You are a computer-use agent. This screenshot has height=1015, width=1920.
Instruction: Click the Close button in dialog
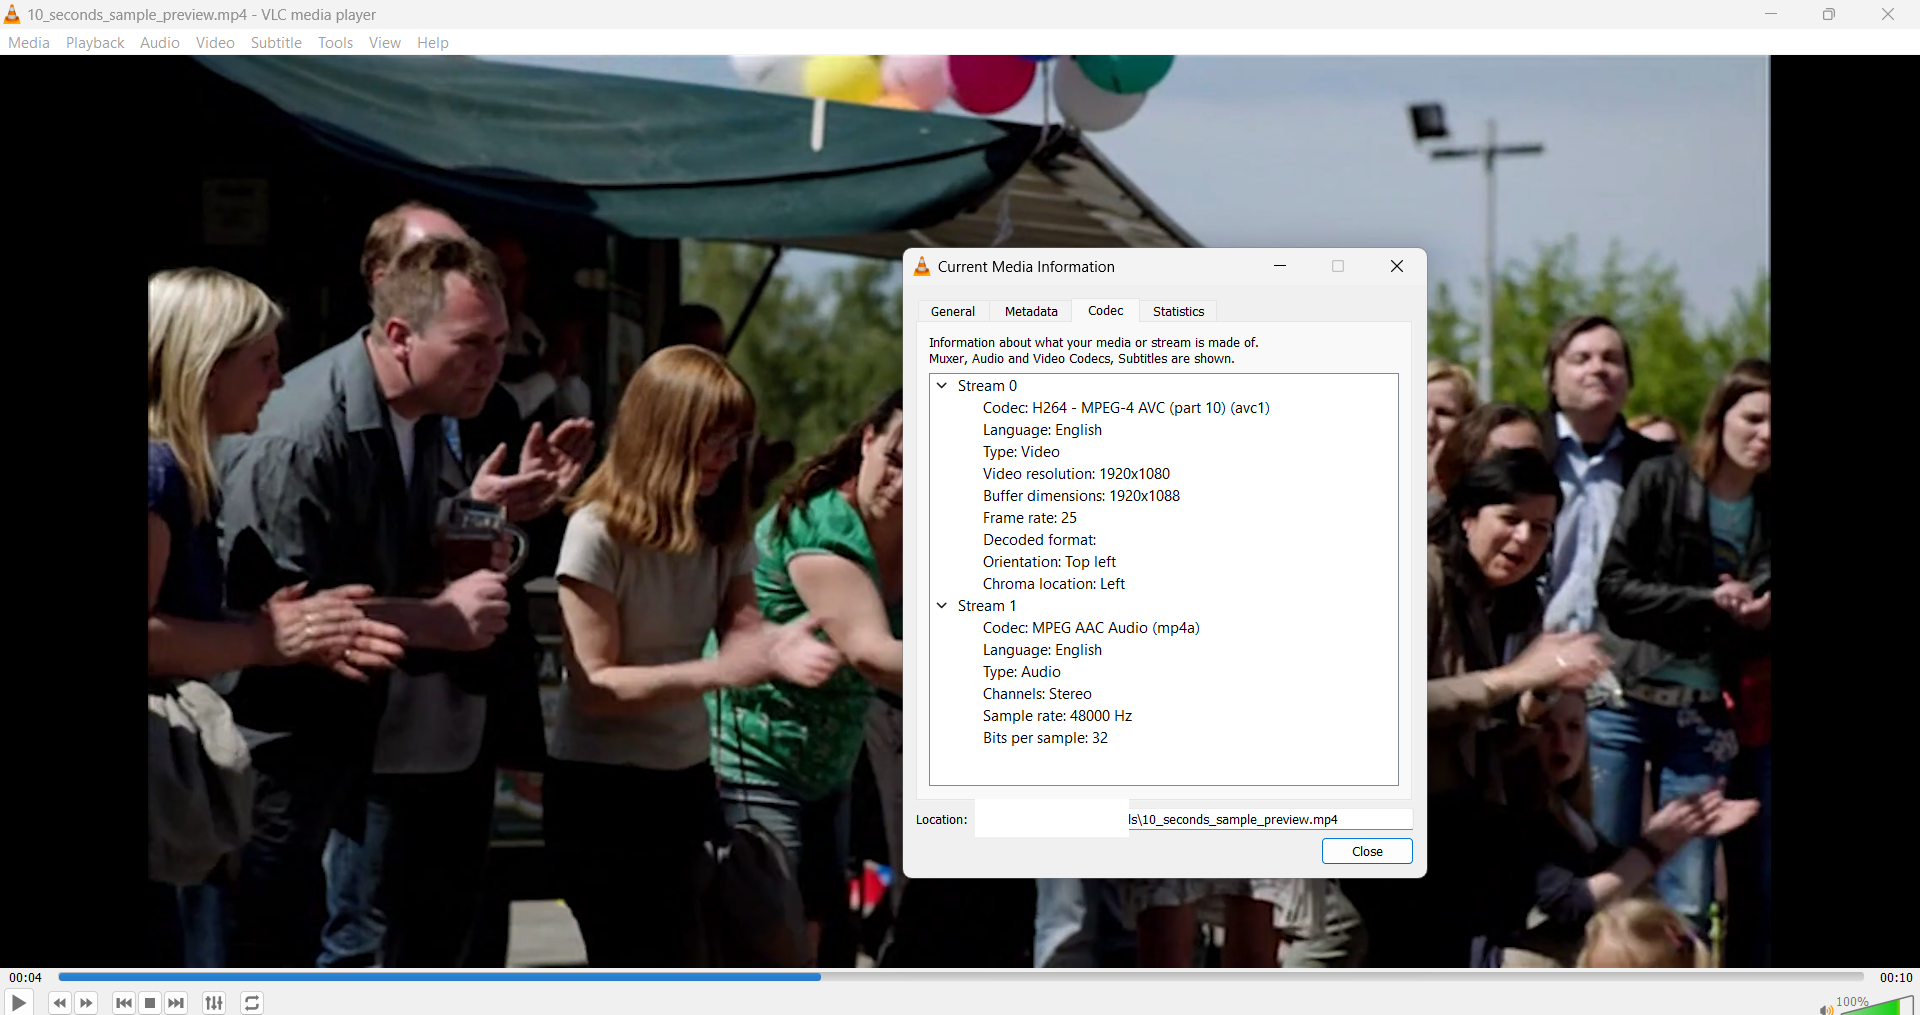pos(1367,851)
